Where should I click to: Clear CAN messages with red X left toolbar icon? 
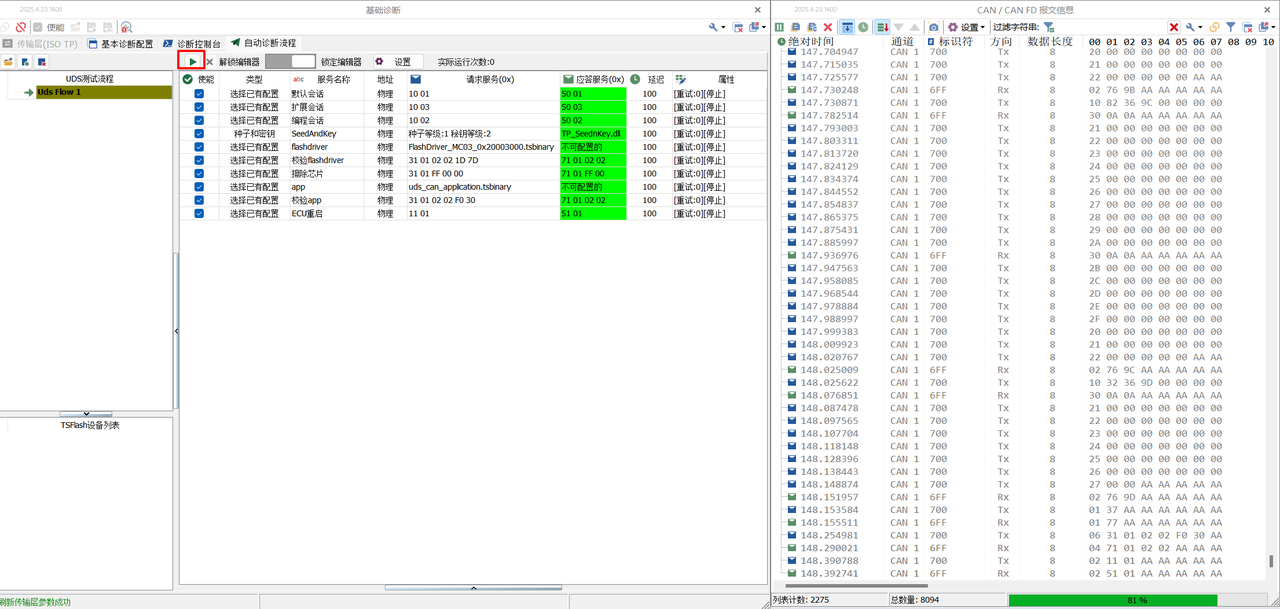tap(828, 27)
